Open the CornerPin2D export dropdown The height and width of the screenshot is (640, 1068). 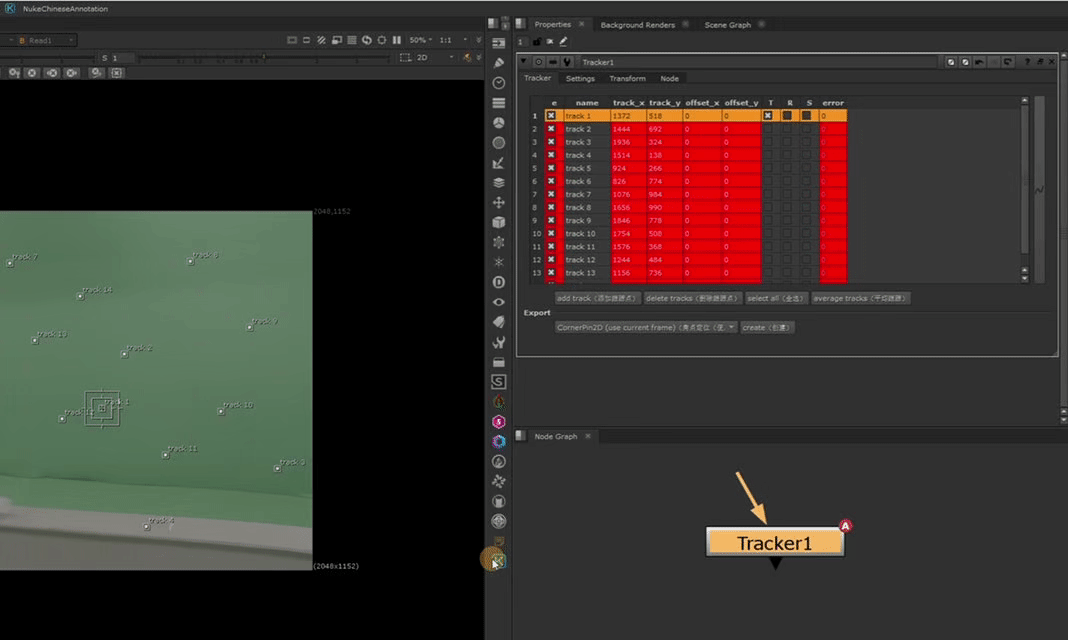click(x=646, y=327)
